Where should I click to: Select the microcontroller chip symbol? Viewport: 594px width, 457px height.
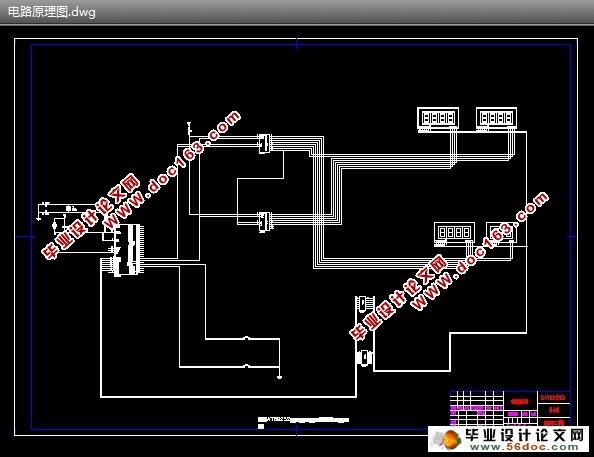(129, 250)
